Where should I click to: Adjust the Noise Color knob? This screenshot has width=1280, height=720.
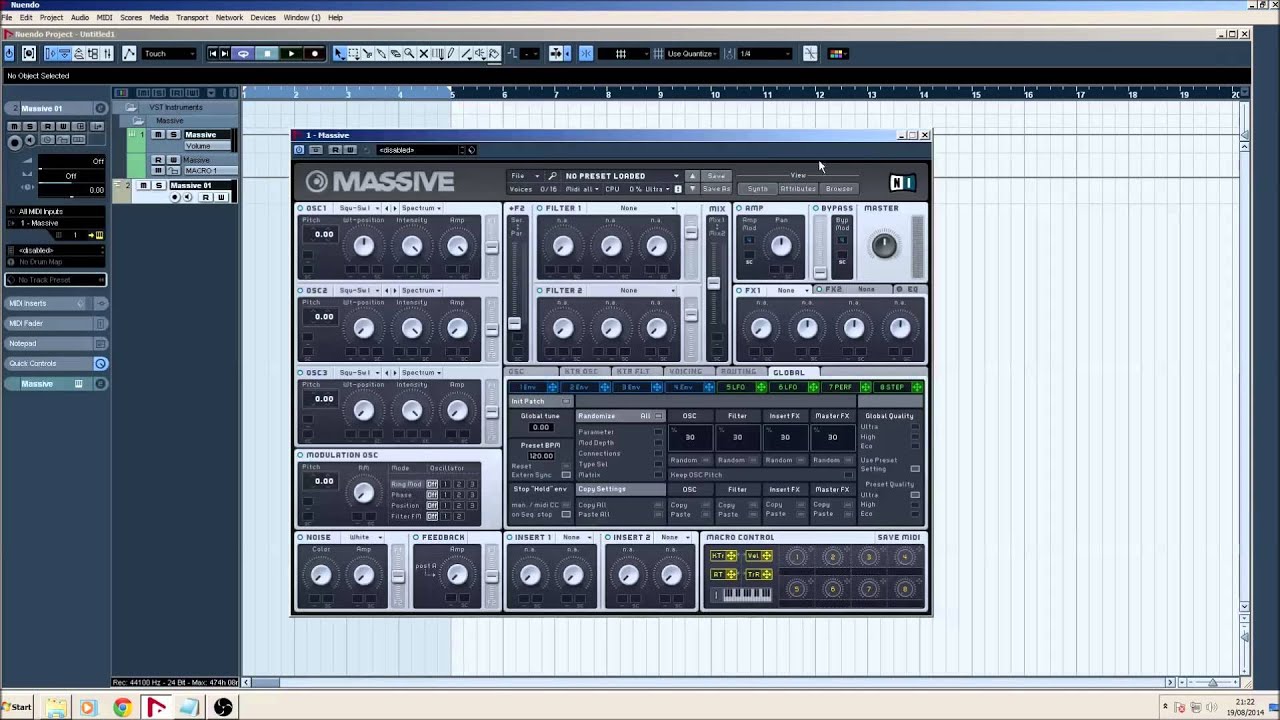coord(320,574)
